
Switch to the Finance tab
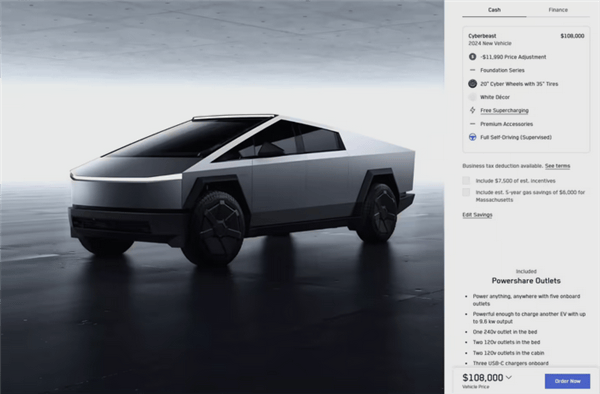[x=558, y=10]
